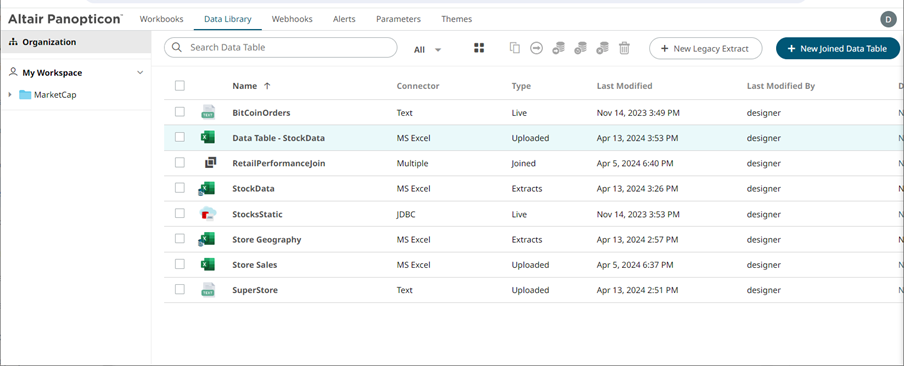The width and height of the screenshot is (904, 366).
Task: Click the RetailPerformanceJoin joined table icon
Action: click(210, 163)
